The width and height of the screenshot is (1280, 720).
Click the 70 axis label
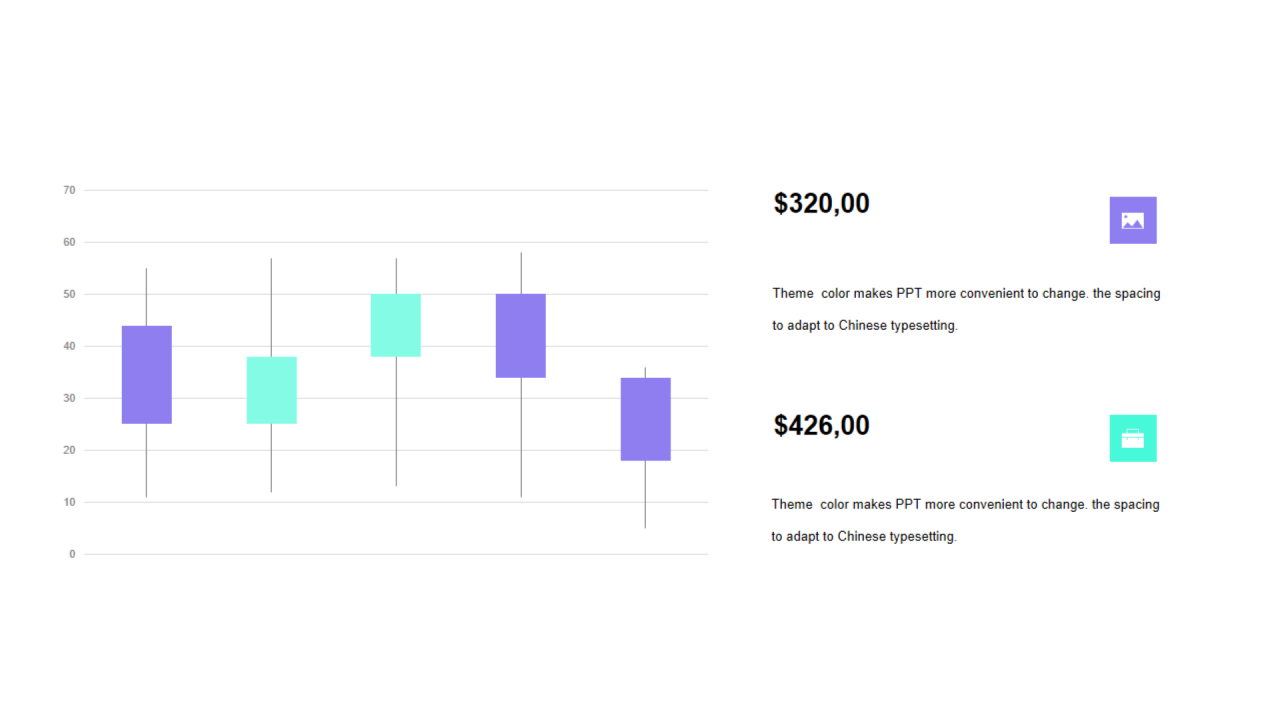click(69, 190)
